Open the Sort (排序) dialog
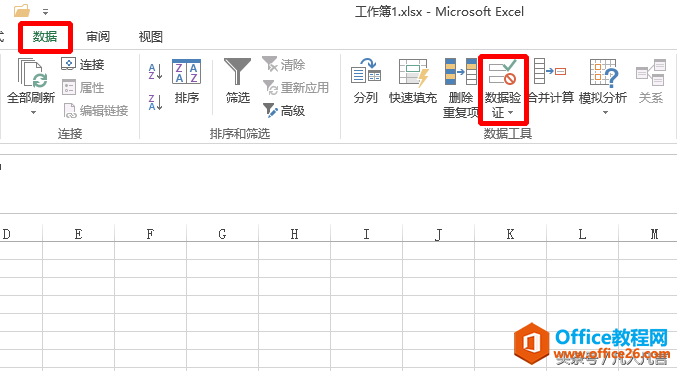The image size is (677, 371). (187, 82)
